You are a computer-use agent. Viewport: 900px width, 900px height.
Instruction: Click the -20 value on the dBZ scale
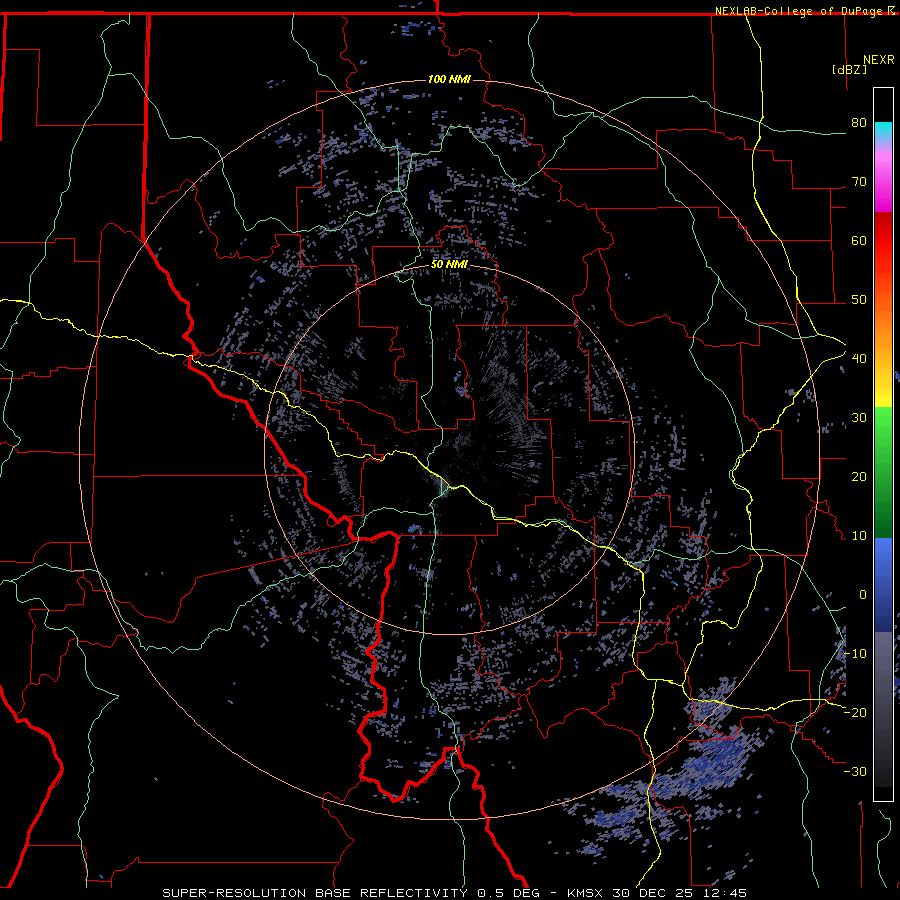tap(855, 713)
